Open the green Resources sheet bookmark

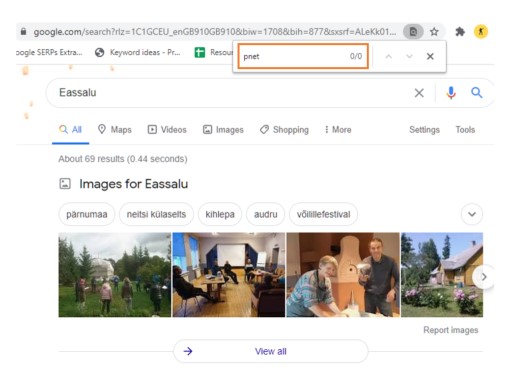214,53
